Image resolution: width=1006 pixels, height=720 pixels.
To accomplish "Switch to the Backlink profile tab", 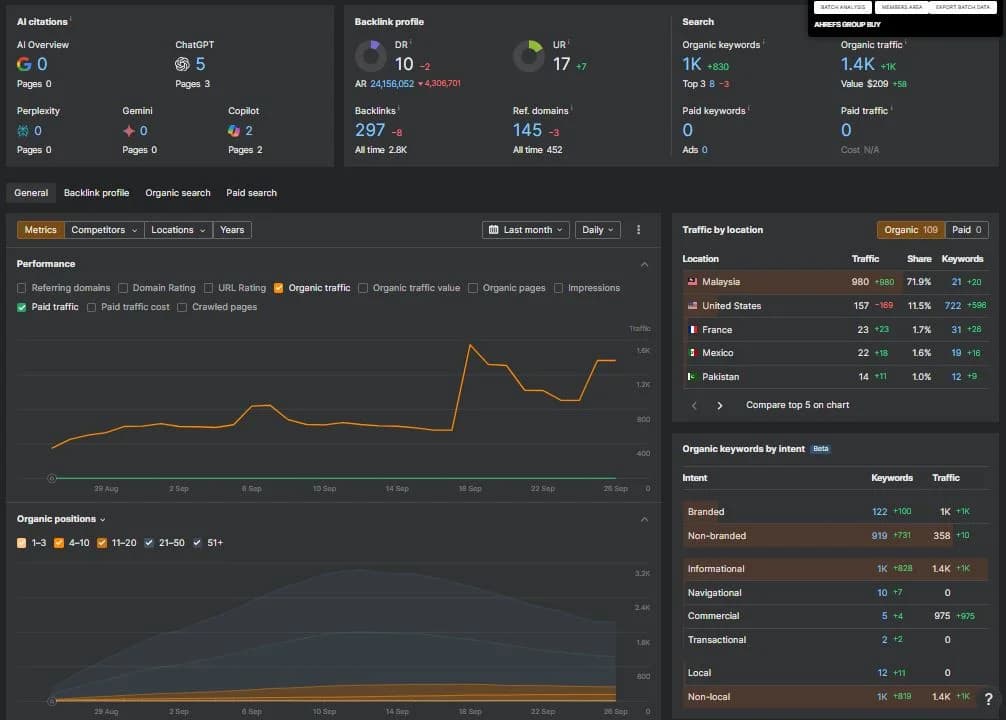I will coord(96,193).
